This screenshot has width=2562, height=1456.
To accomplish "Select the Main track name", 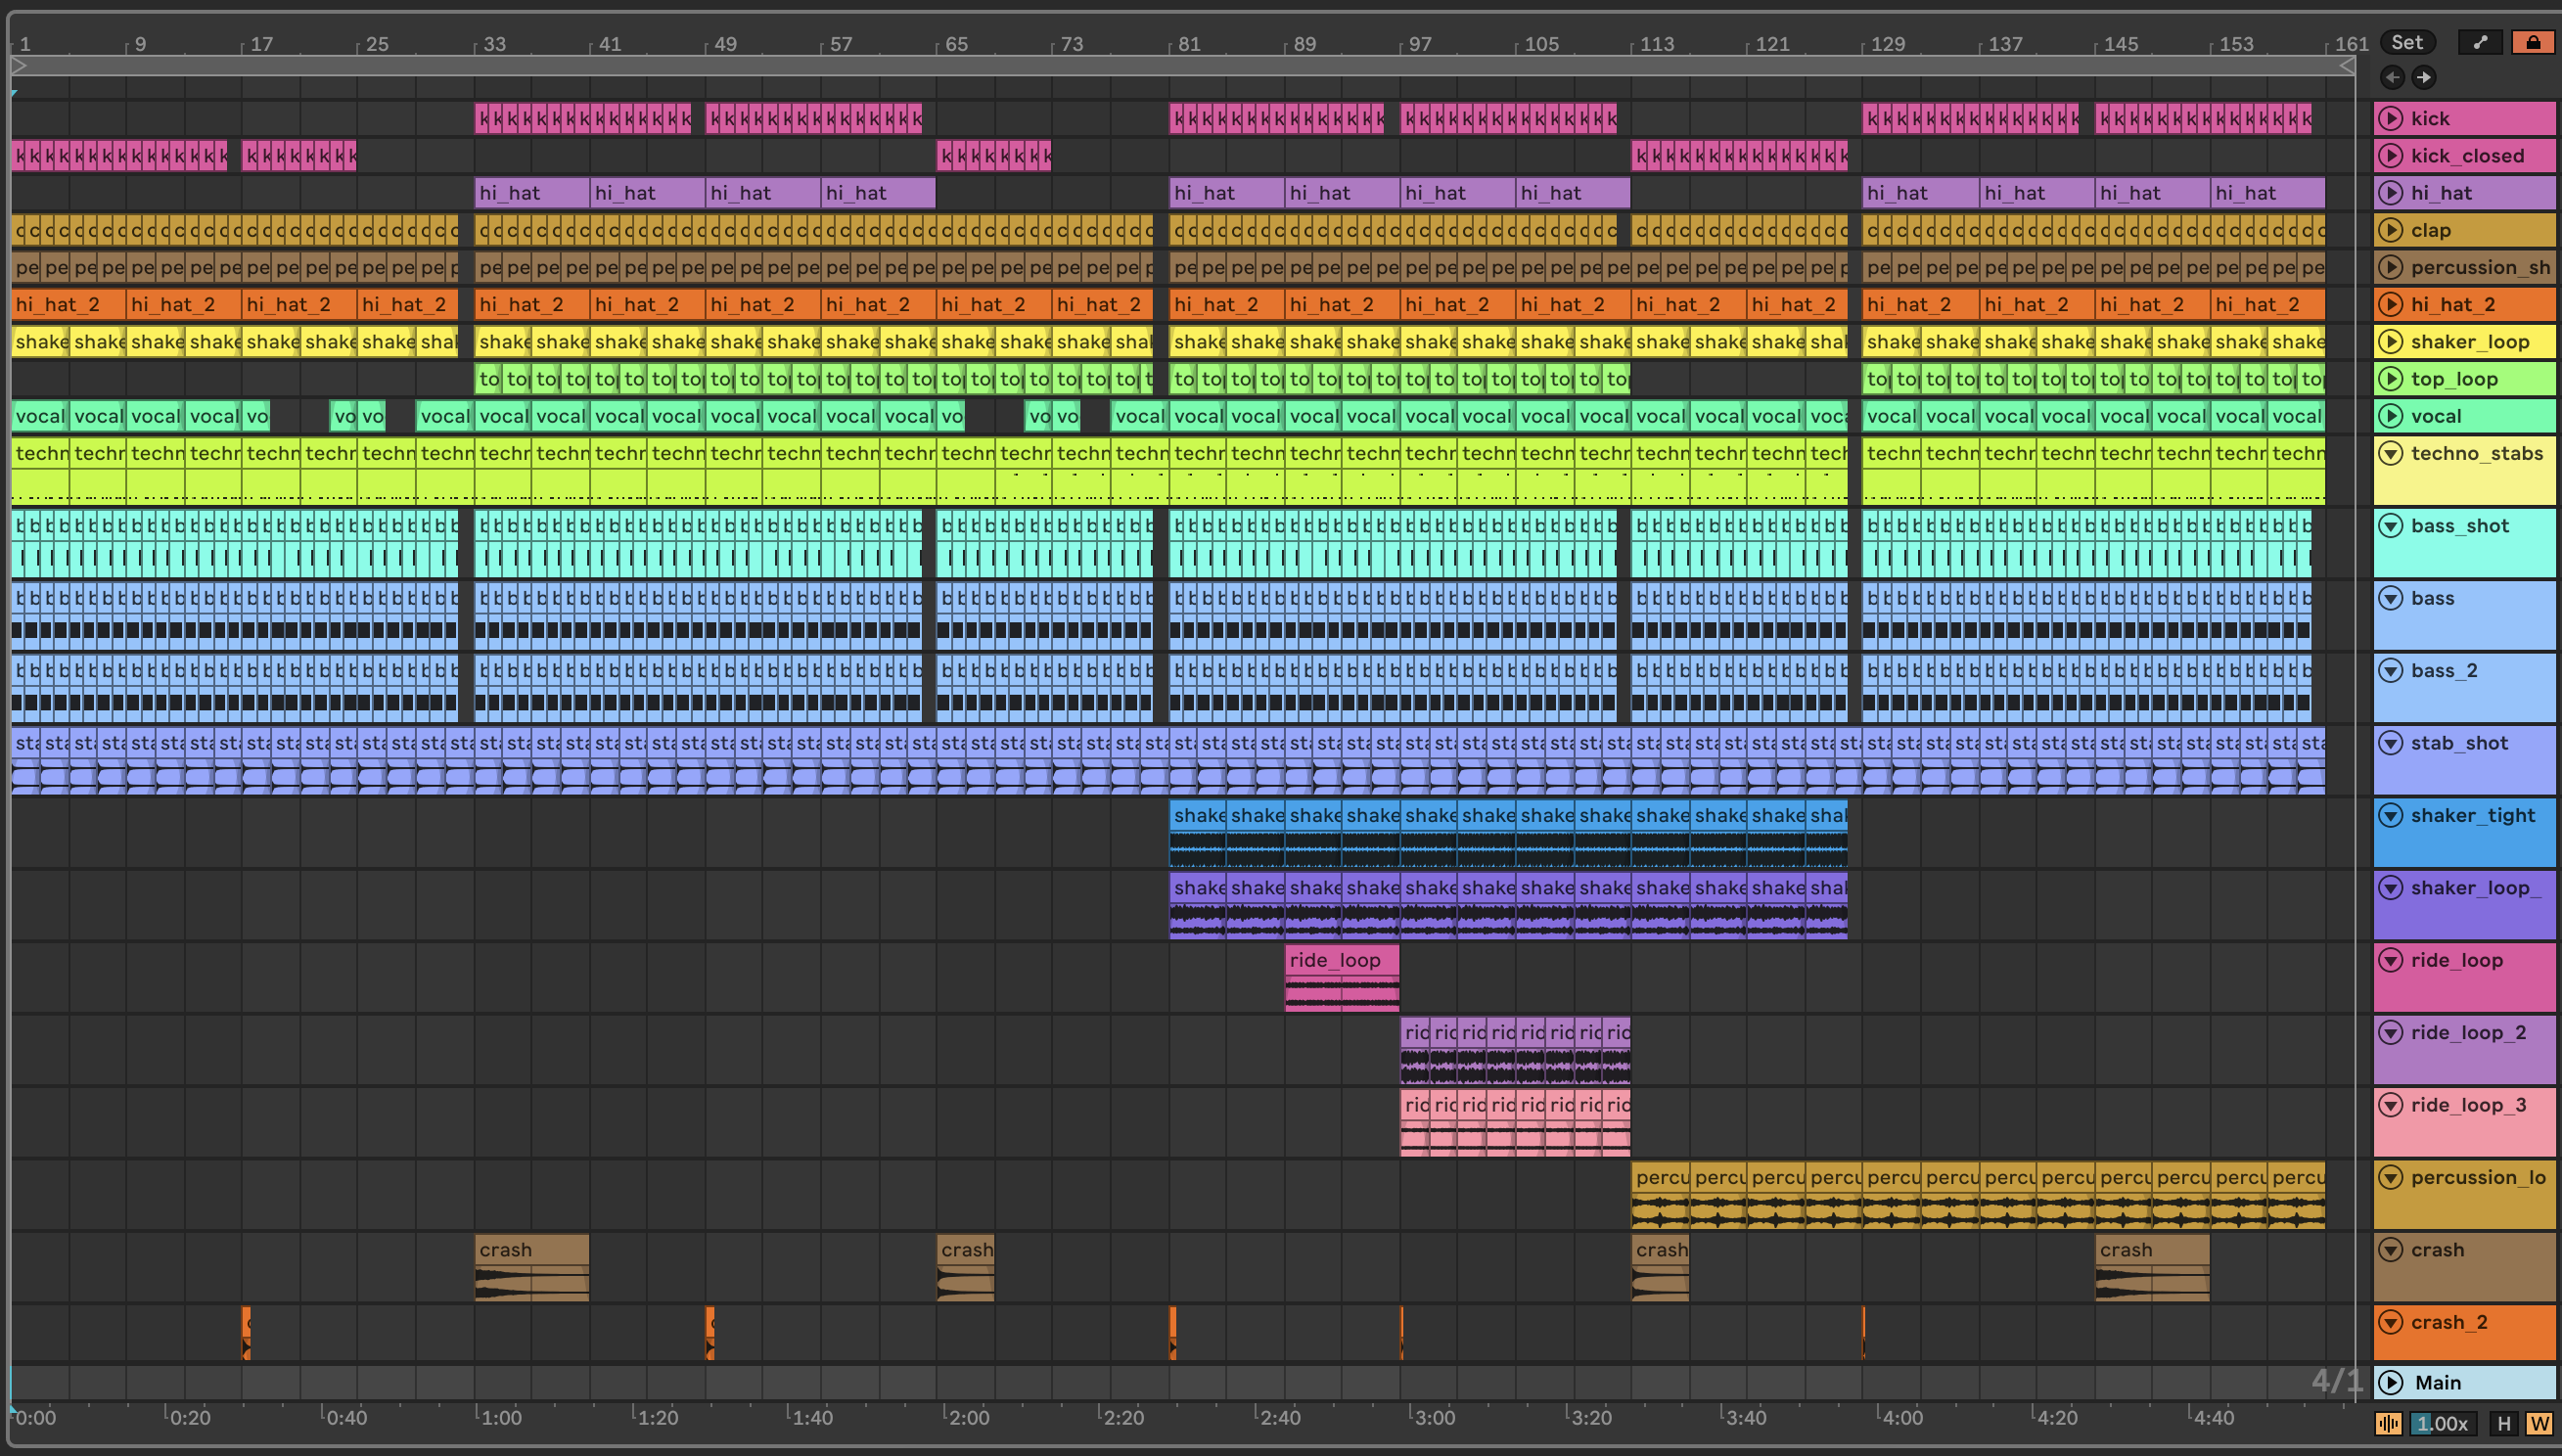I will [x=2437, y=1382].
